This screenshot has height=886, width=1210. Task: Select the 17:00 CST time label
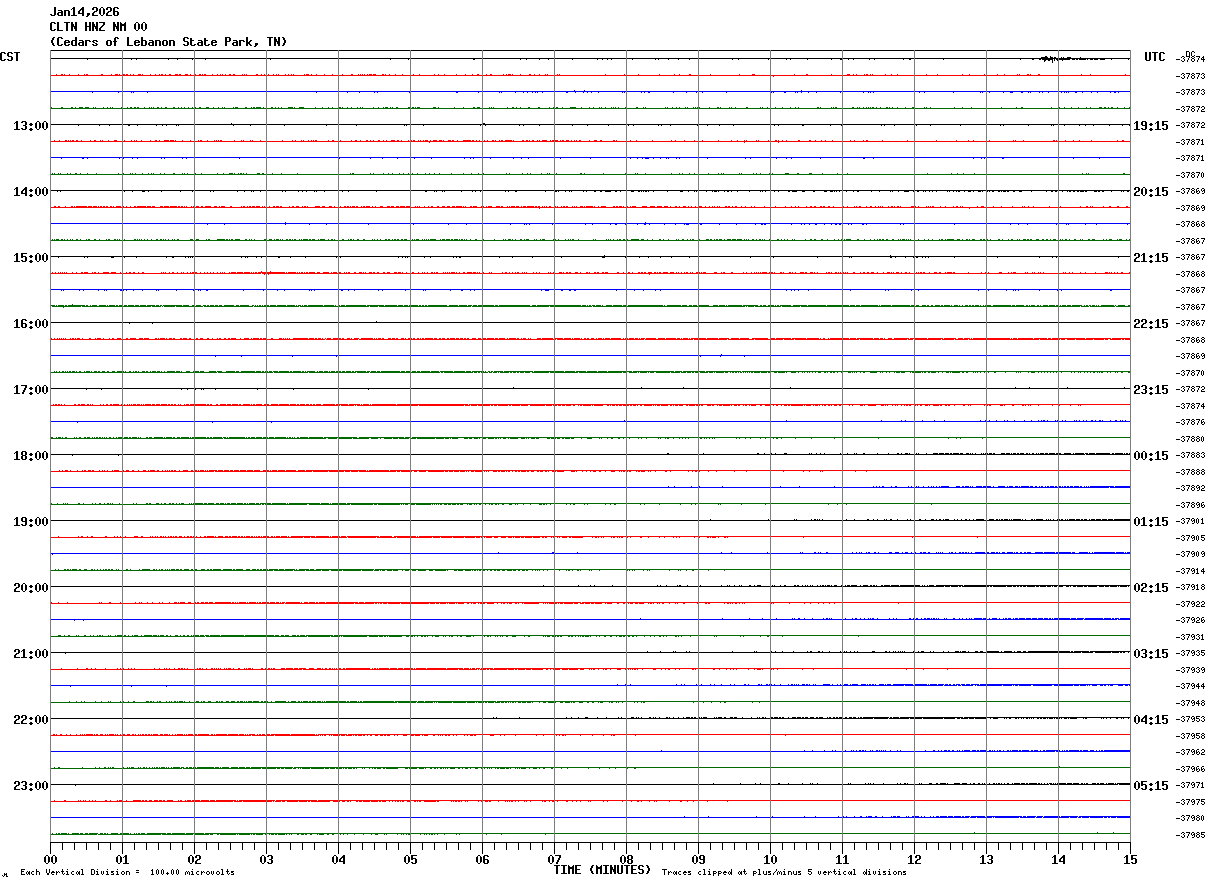click(x=30, y=390)
